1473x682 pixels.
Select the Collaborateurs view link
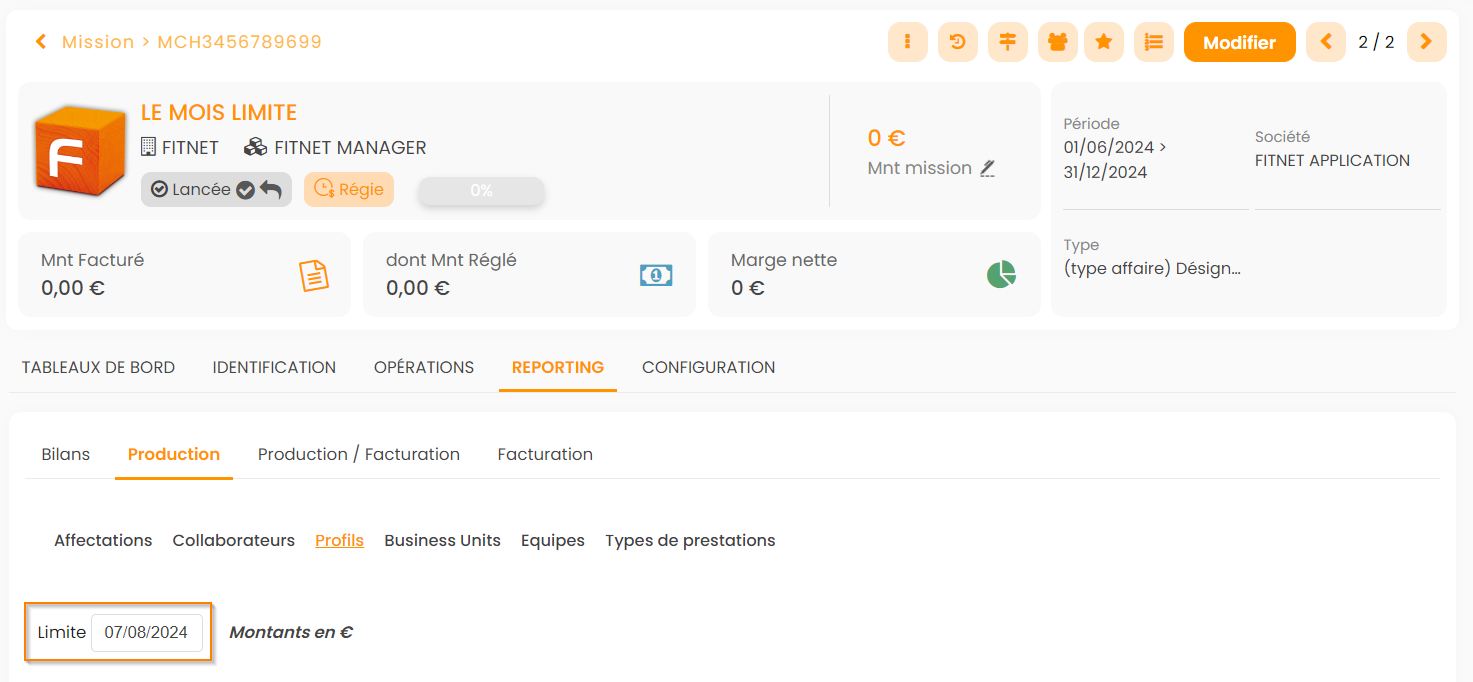tap(233, 540)
